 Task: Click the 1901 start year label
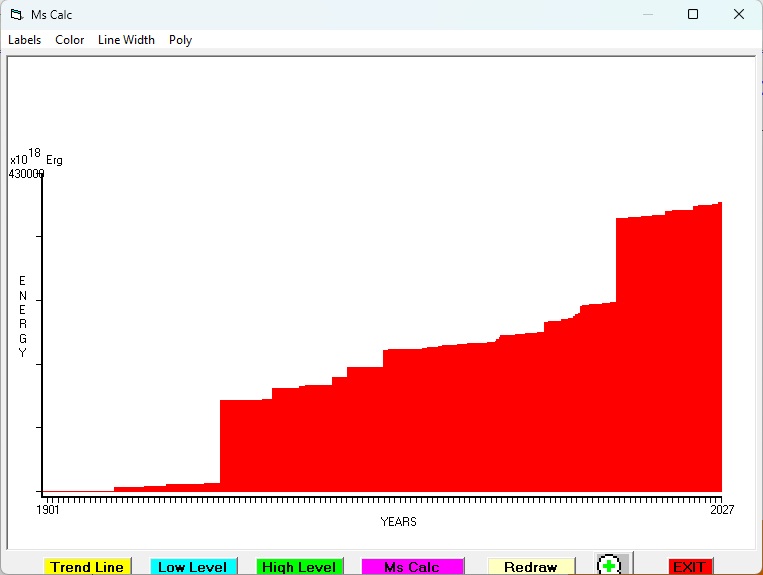48,509
